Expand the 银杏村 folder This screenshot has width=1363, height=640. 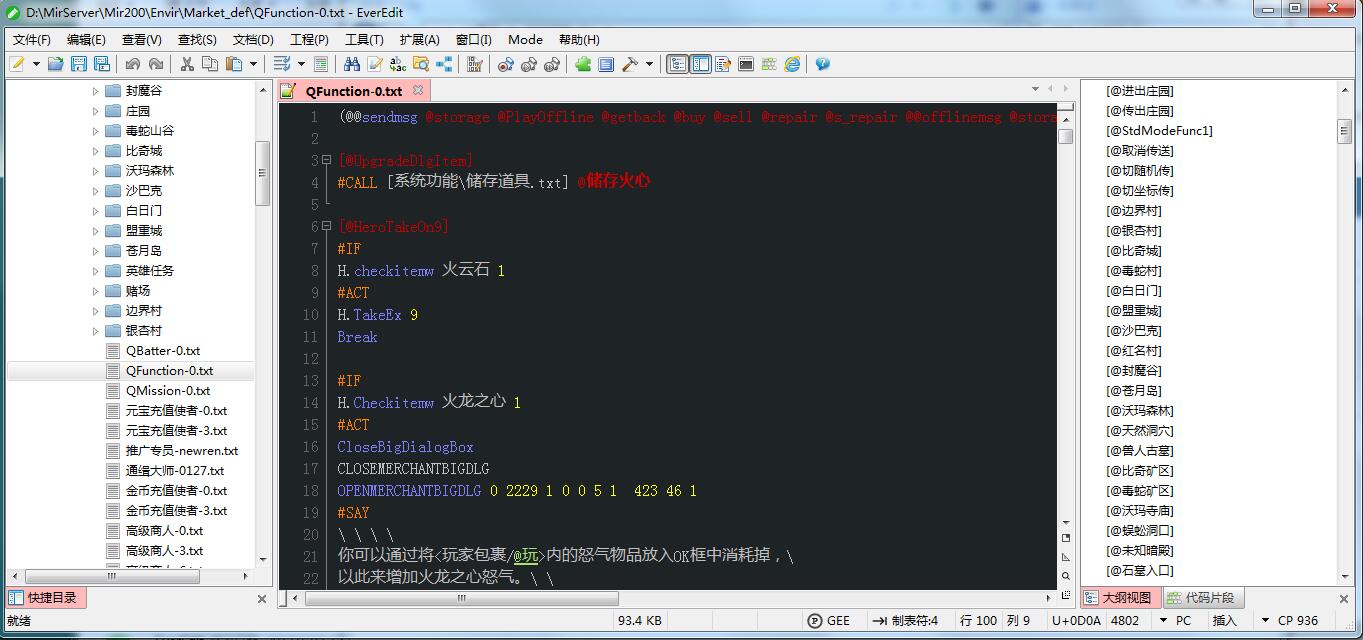coord(96,330)
